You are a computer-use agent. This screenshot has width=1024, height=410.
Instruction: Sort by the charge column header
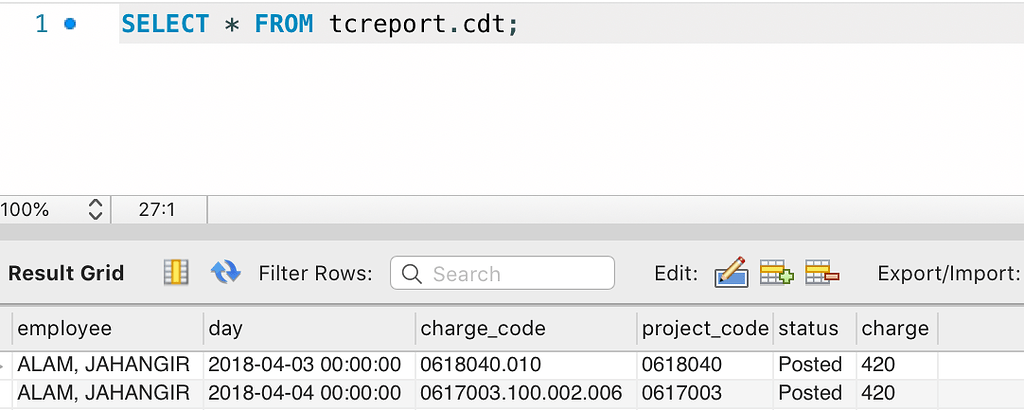897,328
